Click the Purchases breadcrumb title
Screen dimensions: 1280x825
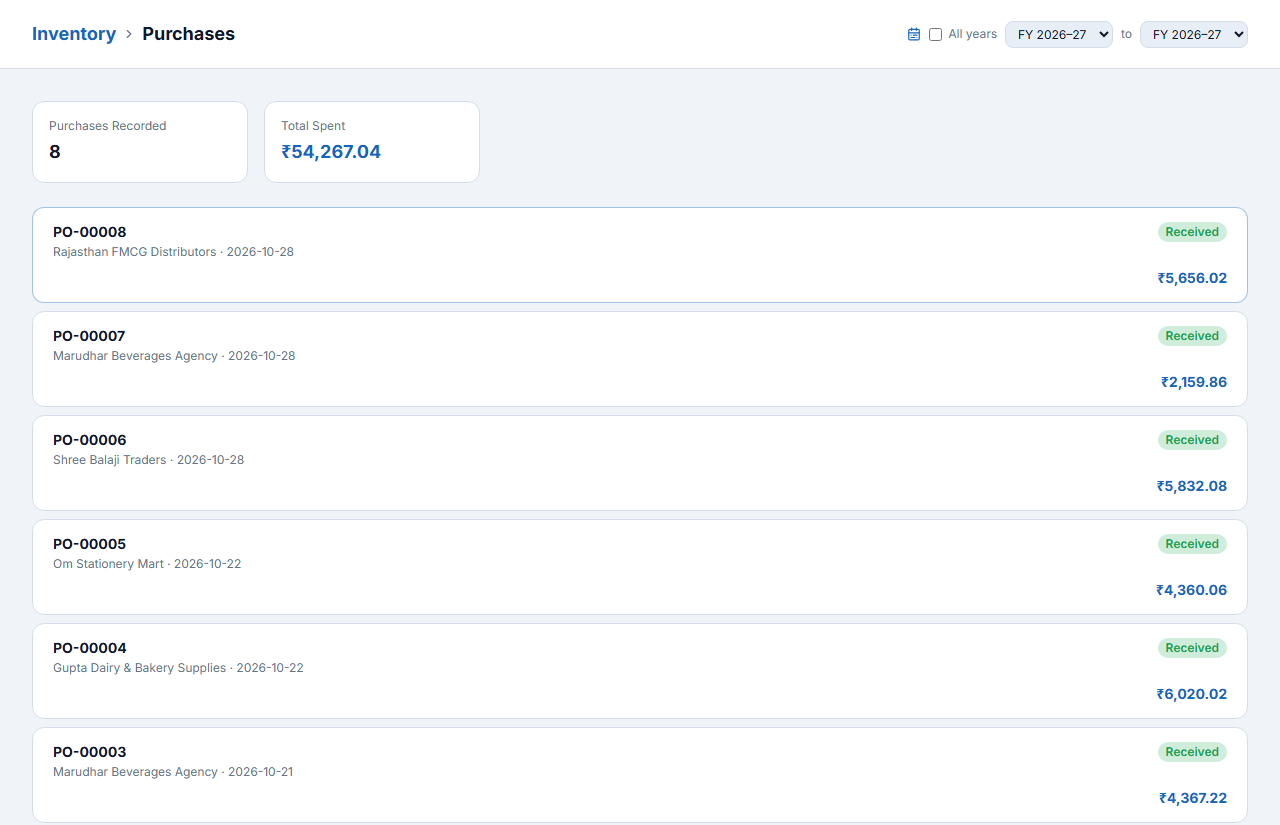click(x=189, y=34)
